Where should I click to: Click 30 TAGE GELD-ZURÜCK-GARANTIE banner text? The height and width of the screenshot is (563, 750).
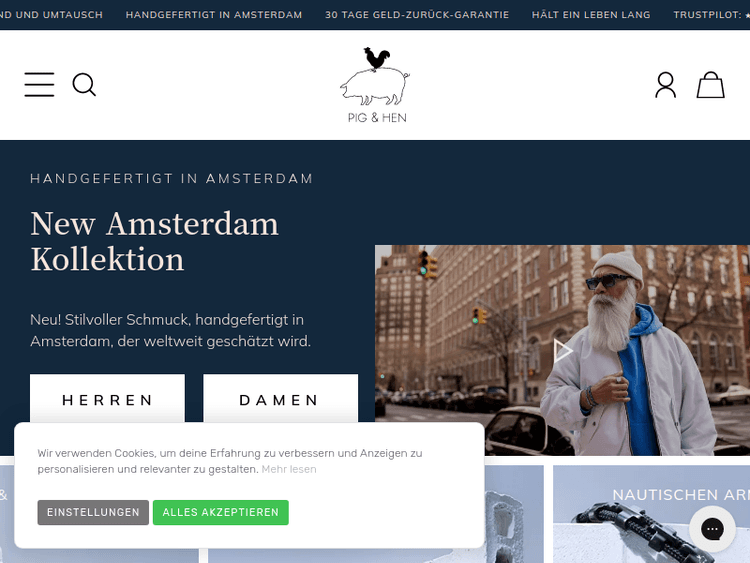[417, 15]
